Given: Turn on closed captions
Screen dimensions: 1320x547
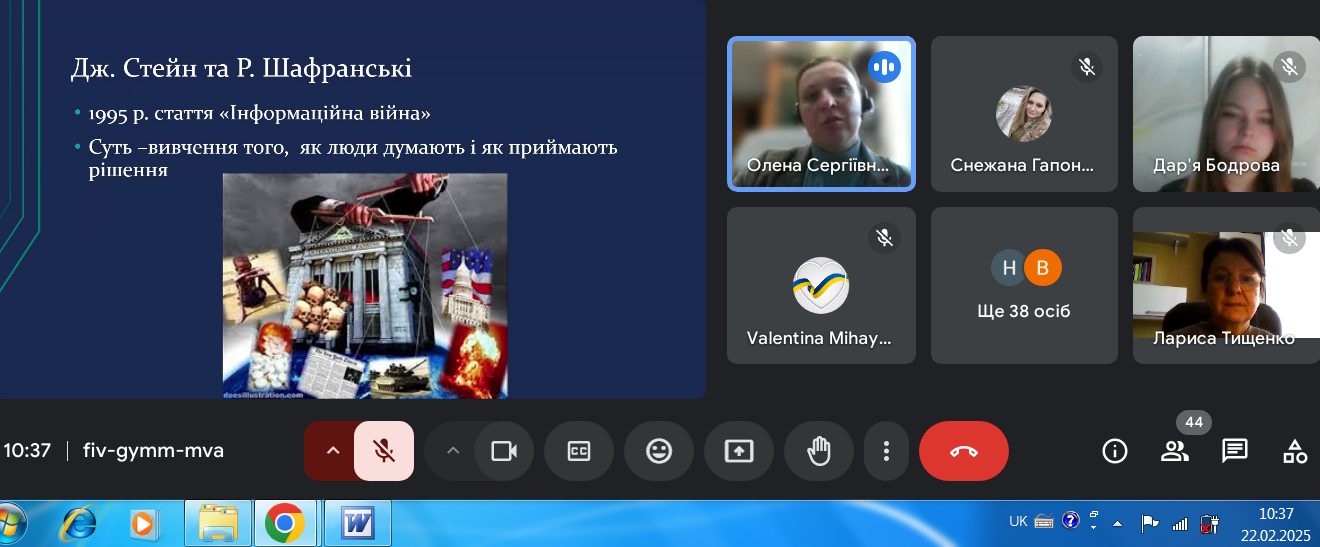Looking at the screenshot, I should 579,451.
